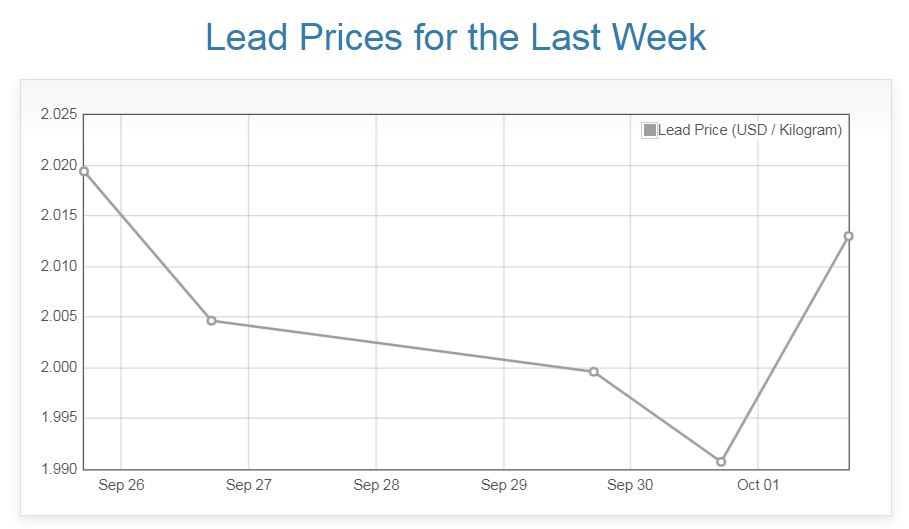The height and width of the screenshot is (529, 909).
Task: Click the Lead Prices for the Last Week title
Action: point(455,38)
